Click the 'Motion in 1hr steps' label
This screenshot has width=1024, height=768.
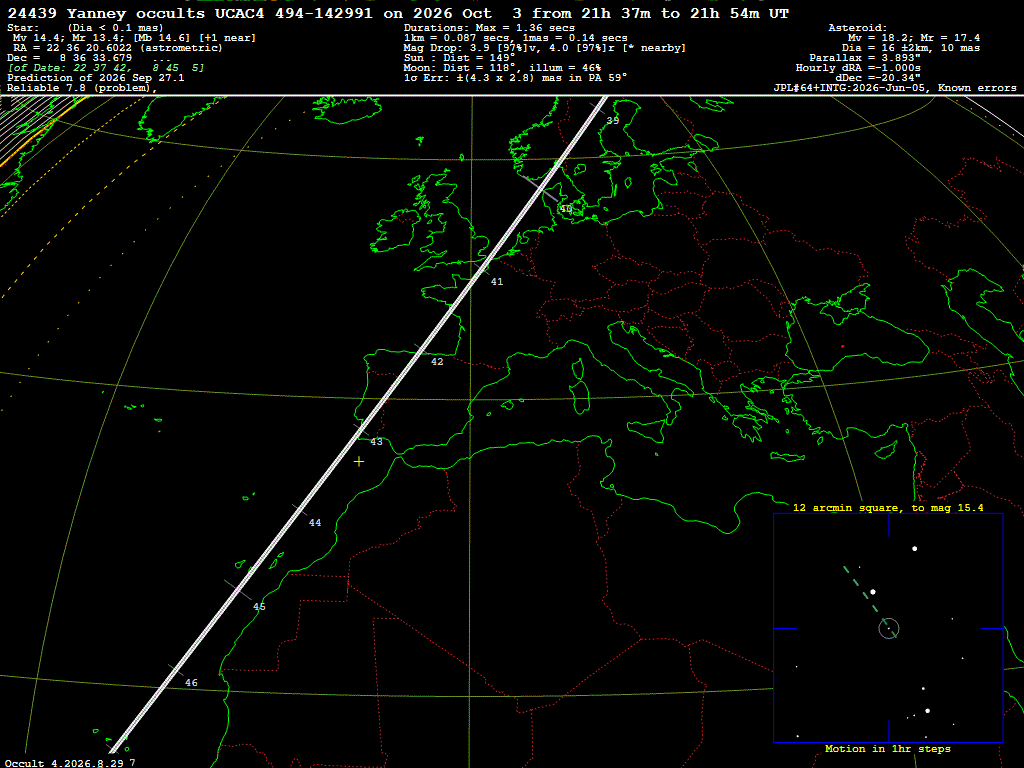click(x=888, y=748)
